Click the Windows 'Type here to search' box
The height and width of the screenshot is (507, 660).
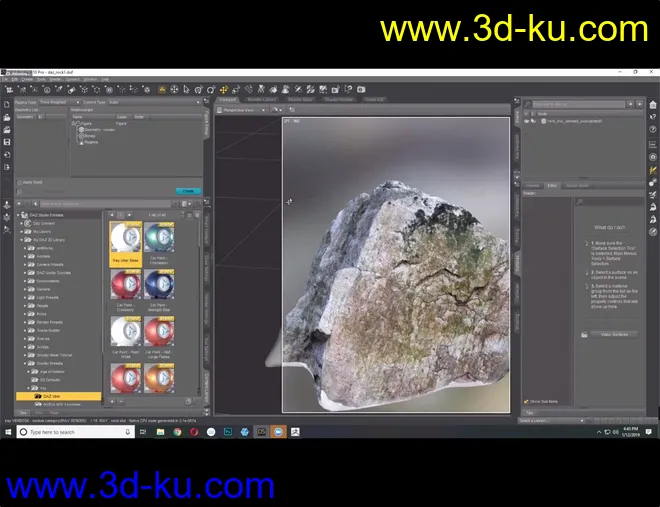76,432
